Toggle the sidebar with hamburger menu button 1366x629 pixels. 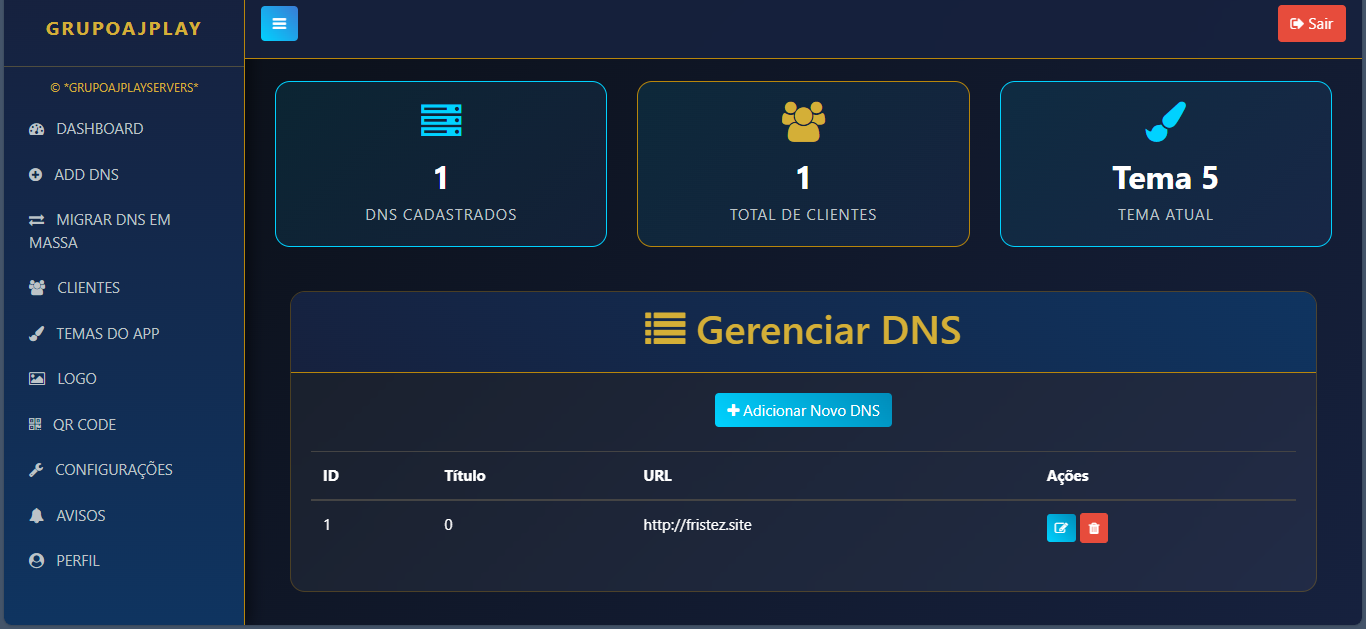pos(279,23)
